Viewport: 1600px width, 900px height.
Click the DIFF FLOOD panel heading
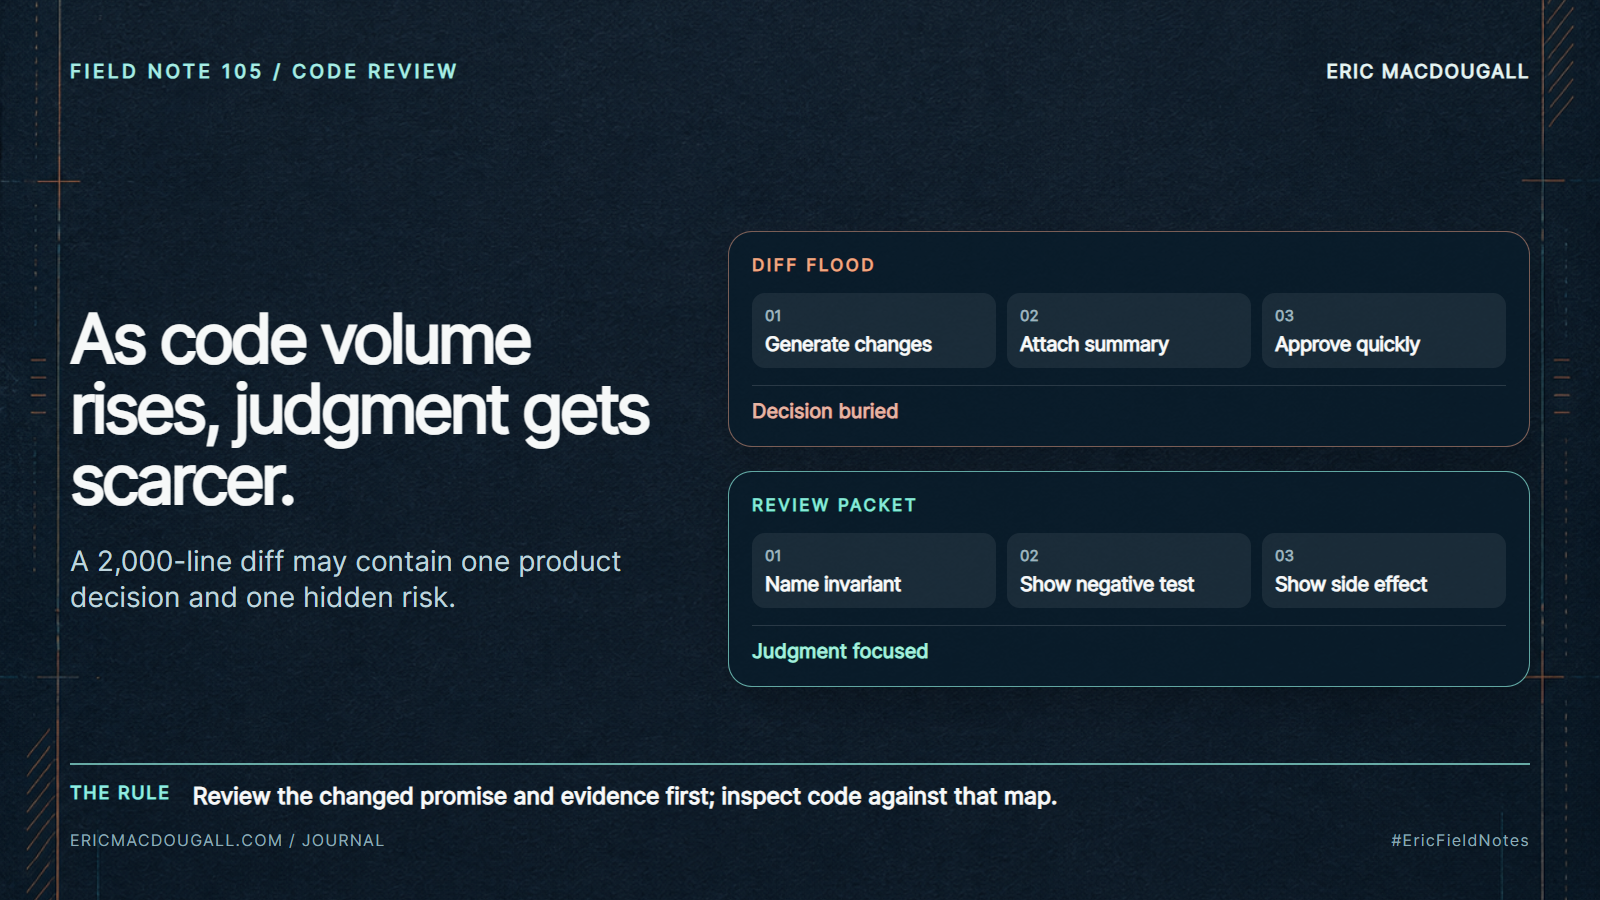(x=813, y=265)
